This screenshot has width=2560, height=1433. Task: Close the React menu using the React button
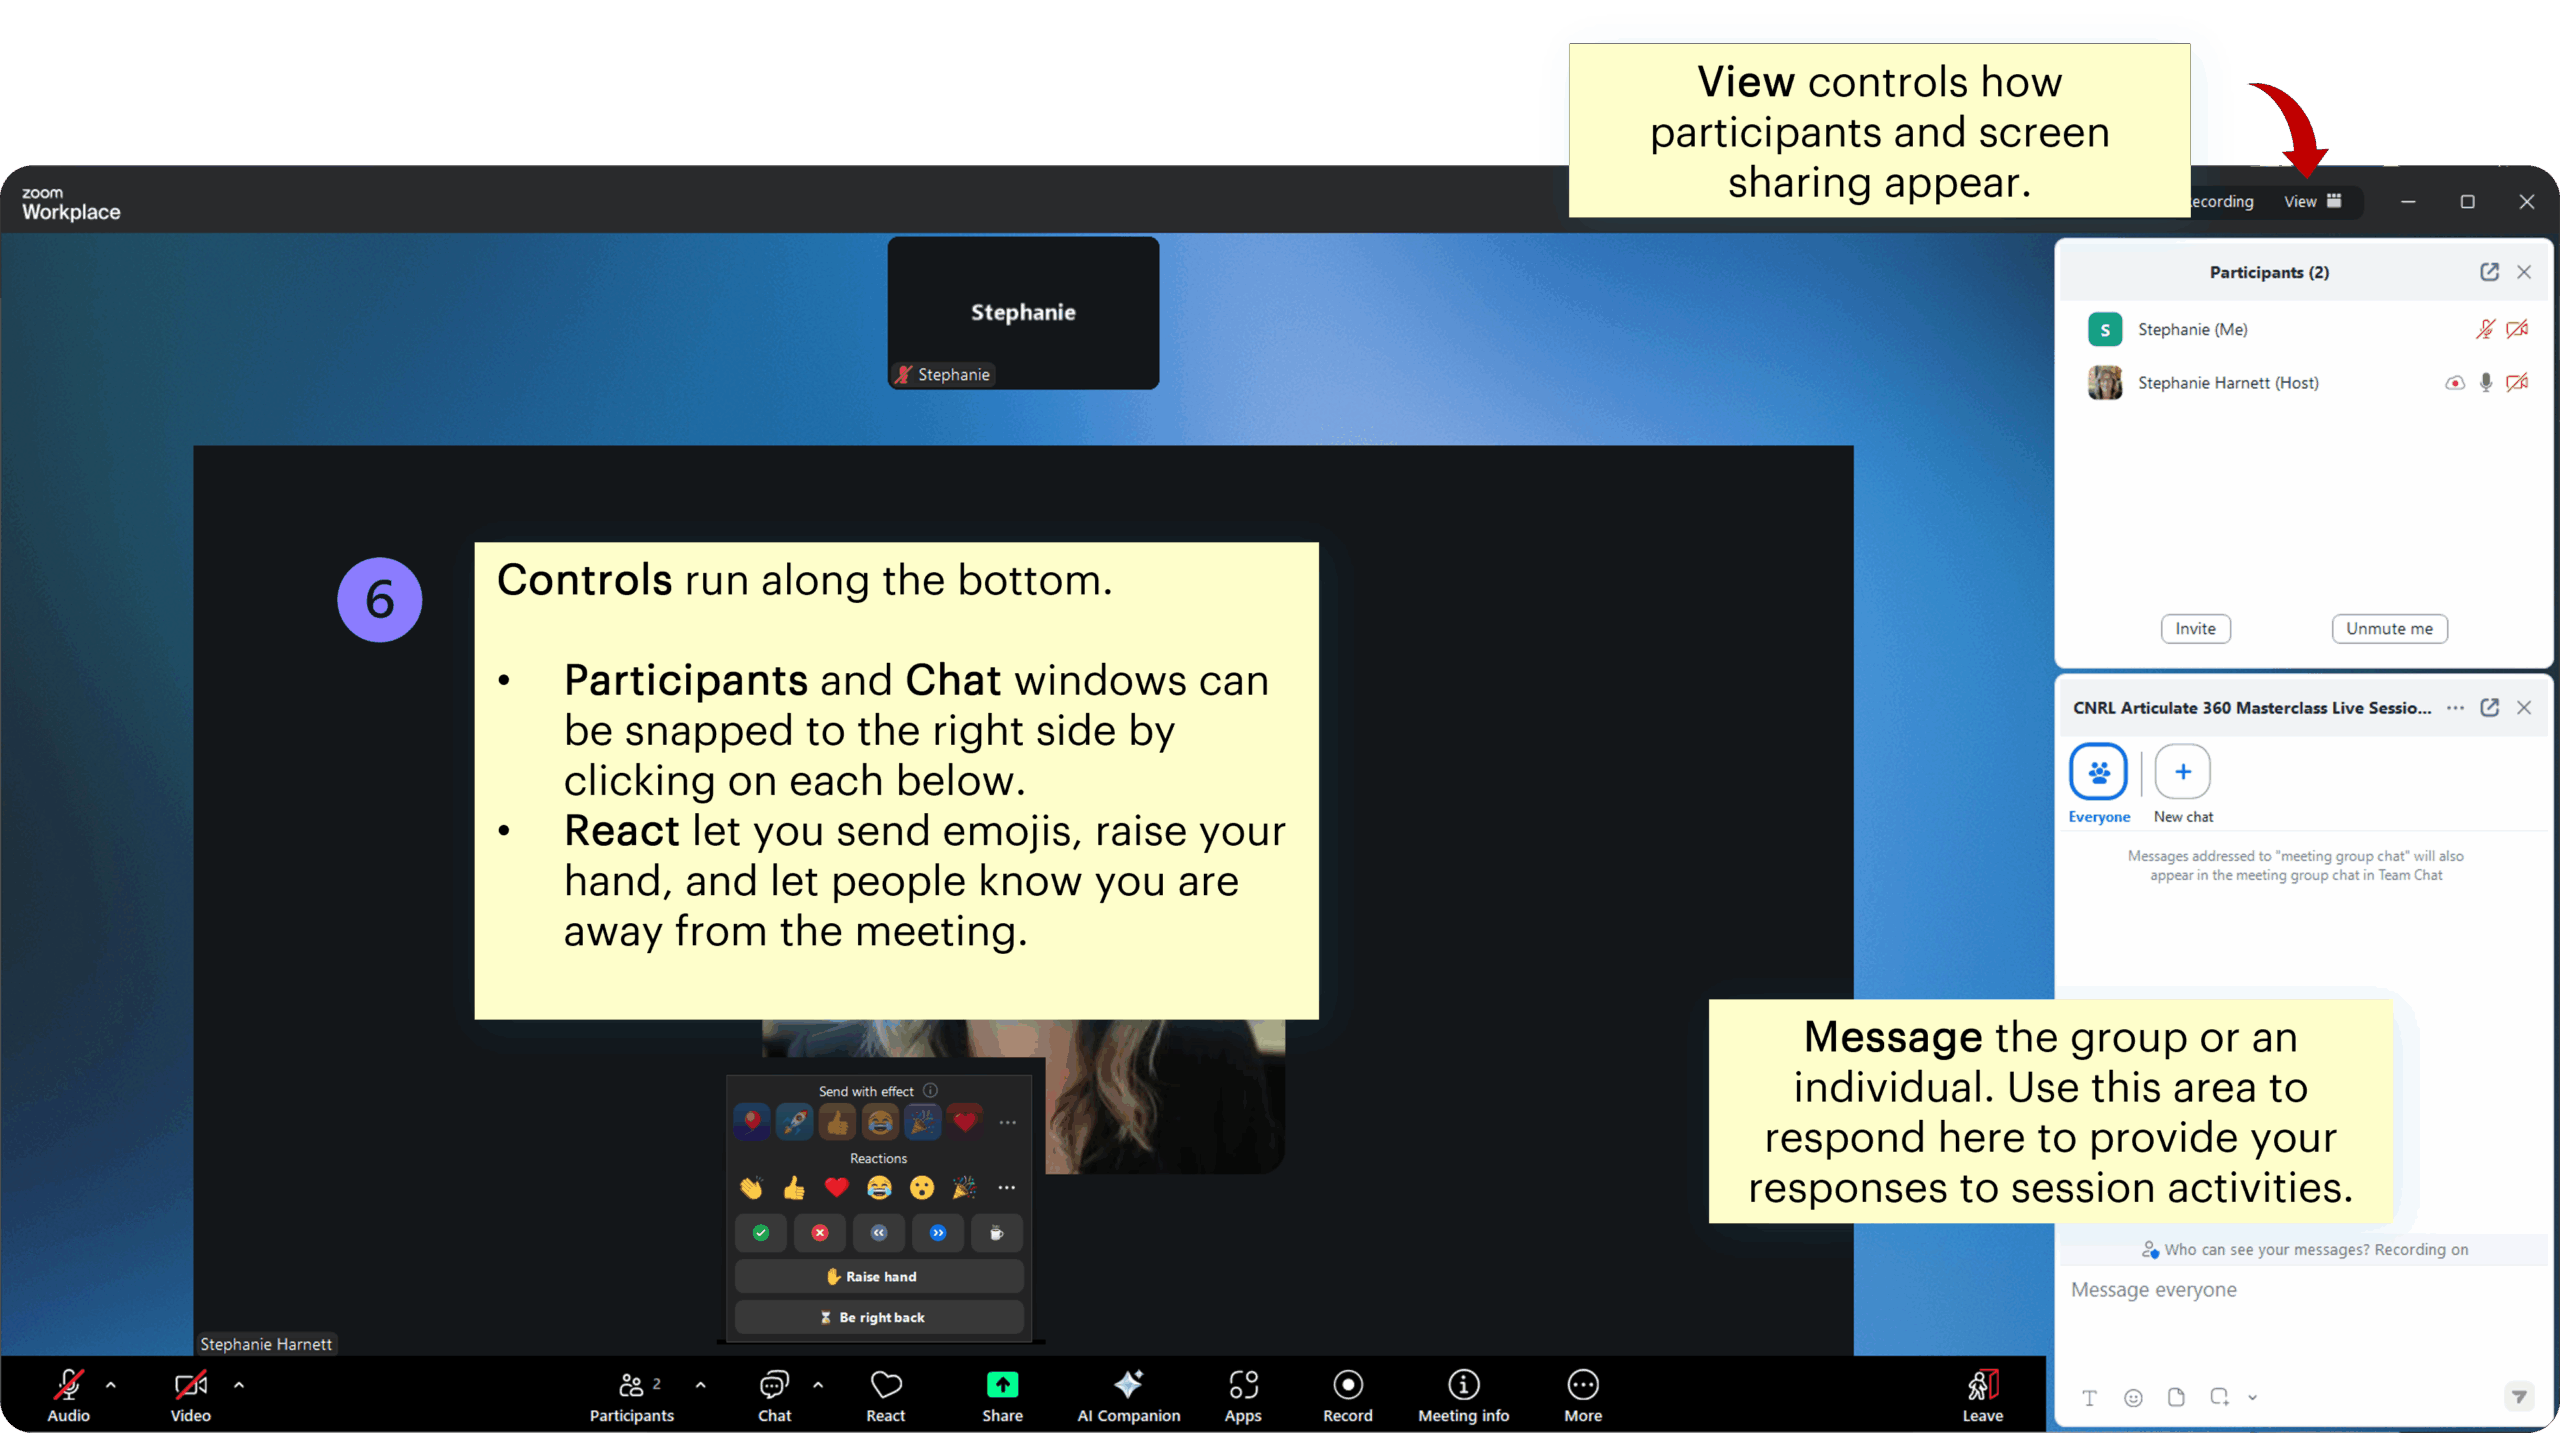tap(886, 1395)
